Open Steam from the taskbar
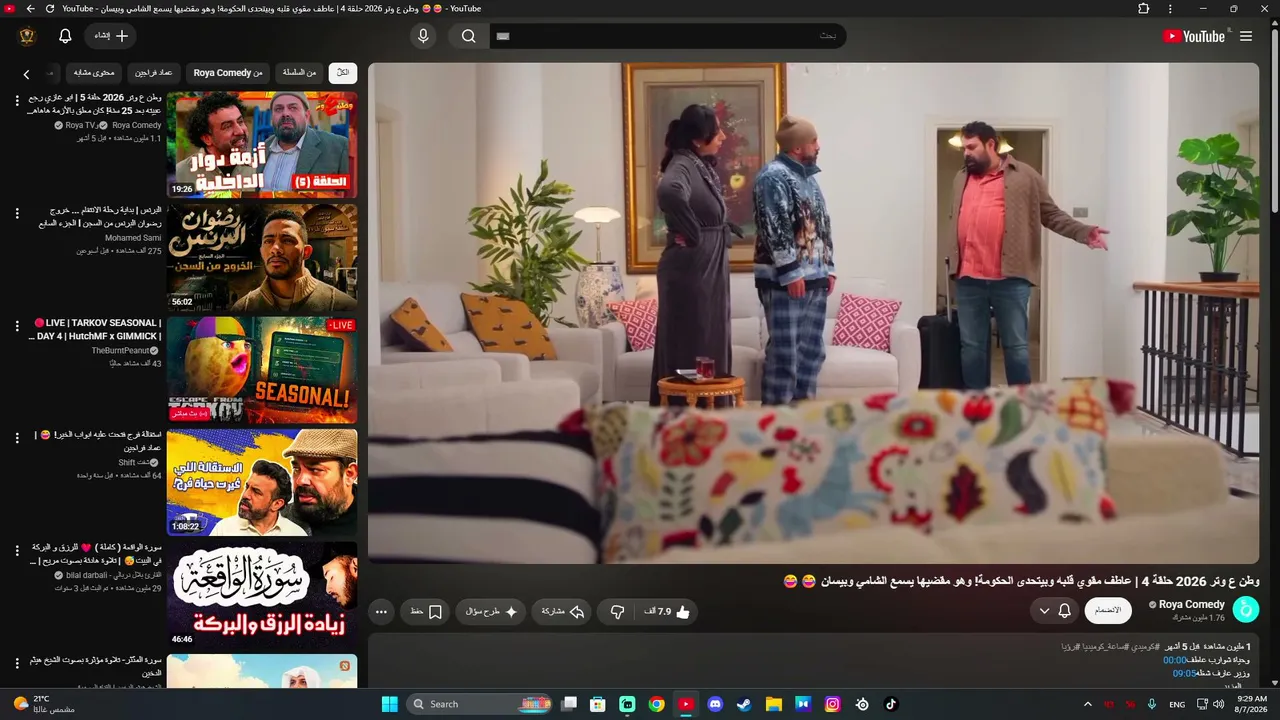This screenshot has height=720, width=1280. [x=744, y=704]
